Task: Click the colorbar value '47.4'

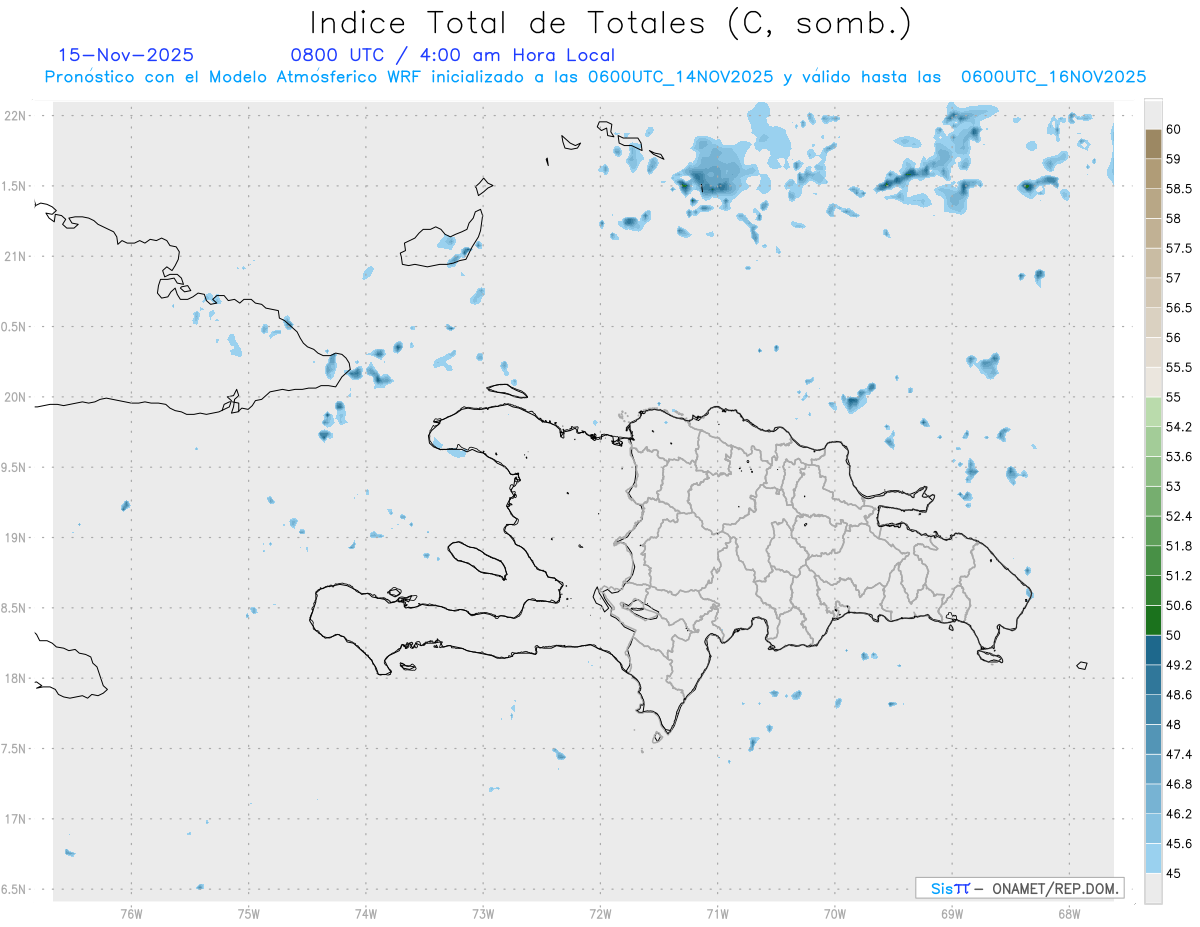Action: tap(1179, 754)
